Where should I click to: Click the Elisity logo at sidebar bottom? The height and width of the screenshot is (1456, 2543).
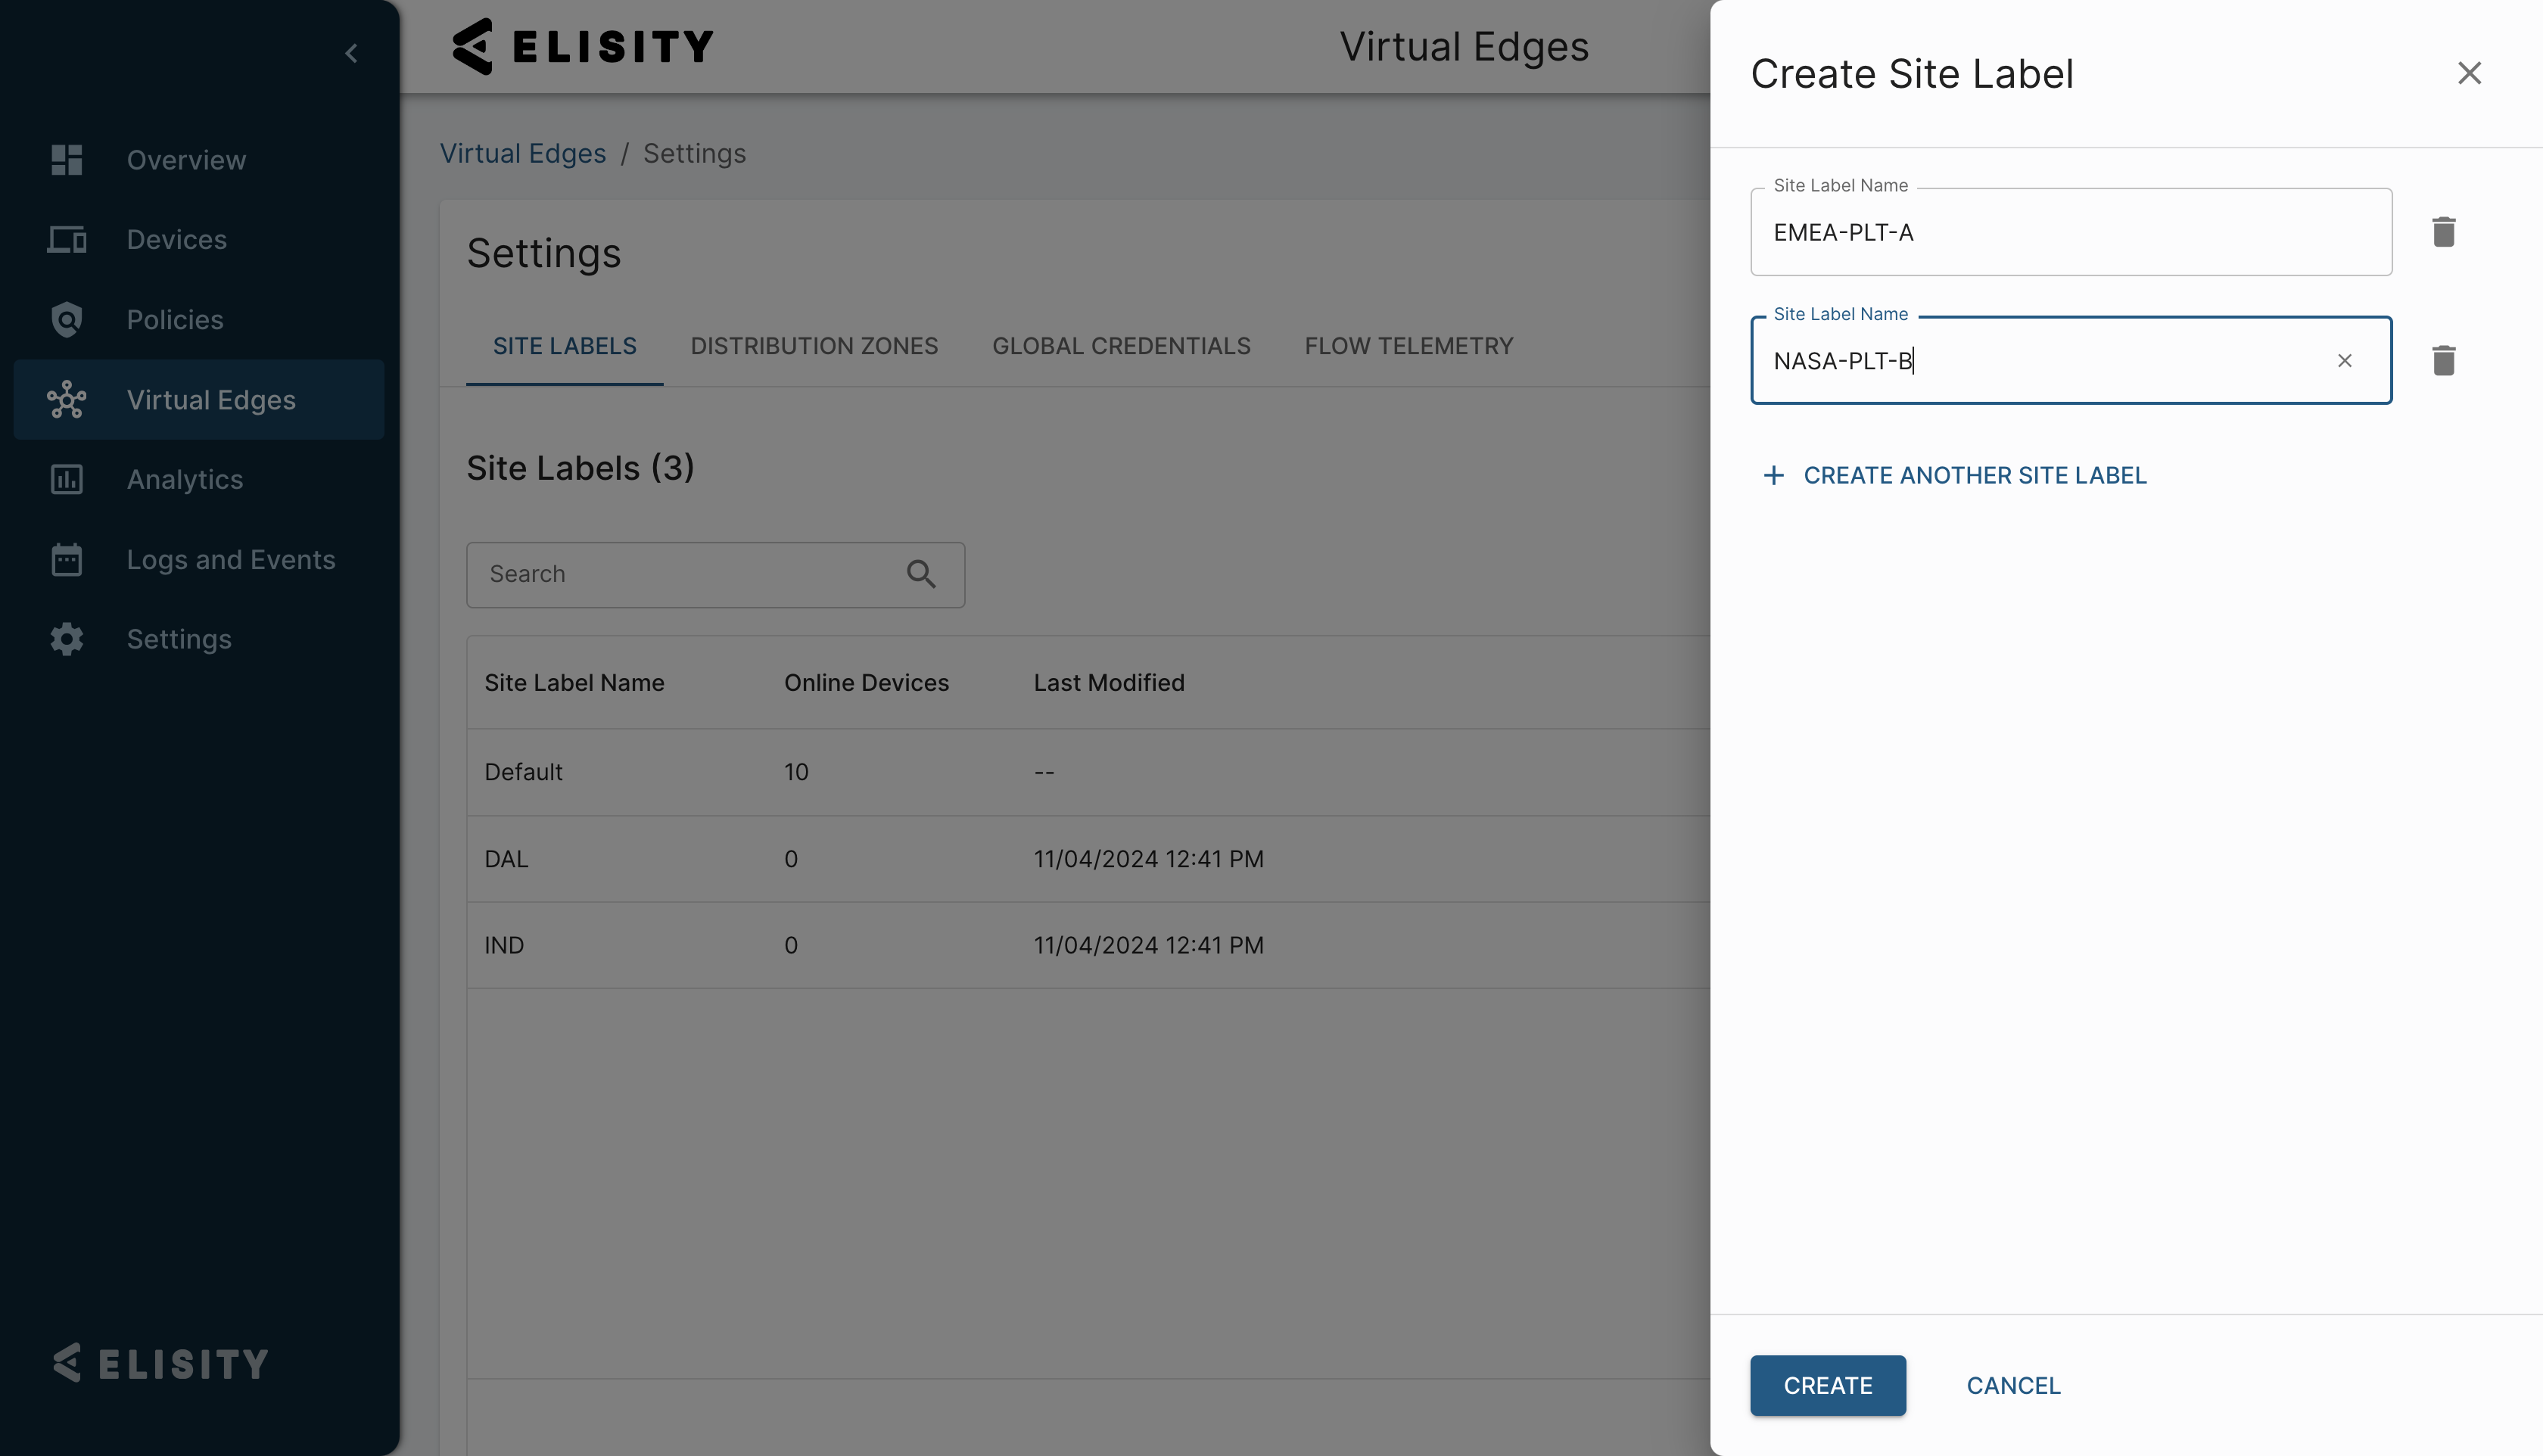pyautogui.click(x=161, y=1363)
